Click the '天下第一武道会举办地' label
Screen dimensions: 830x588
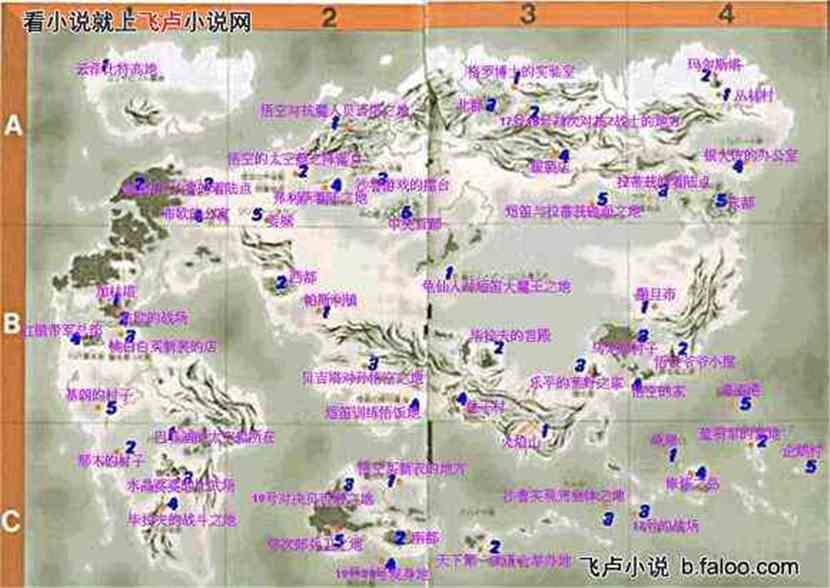(504, 560)
